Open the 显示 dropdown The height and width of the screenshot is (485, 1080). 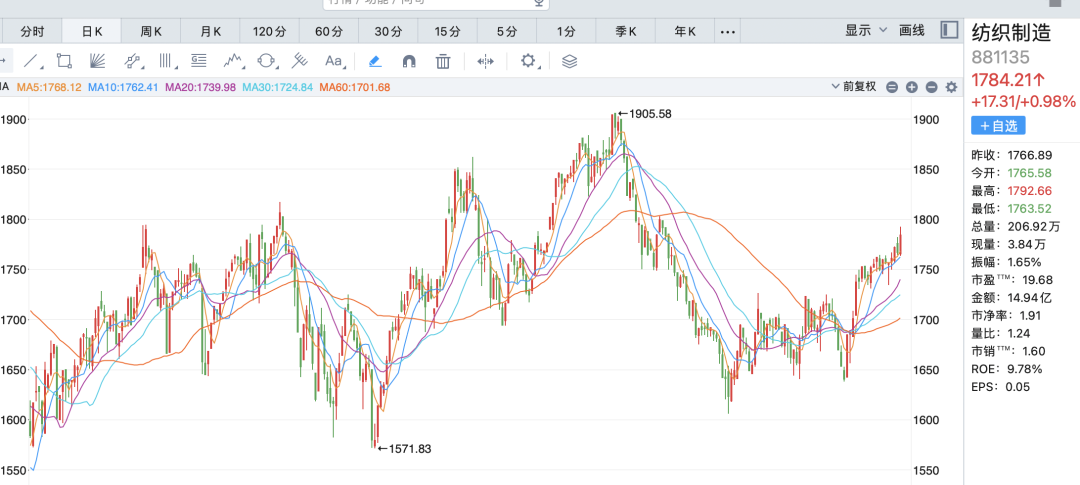point(866,30)
